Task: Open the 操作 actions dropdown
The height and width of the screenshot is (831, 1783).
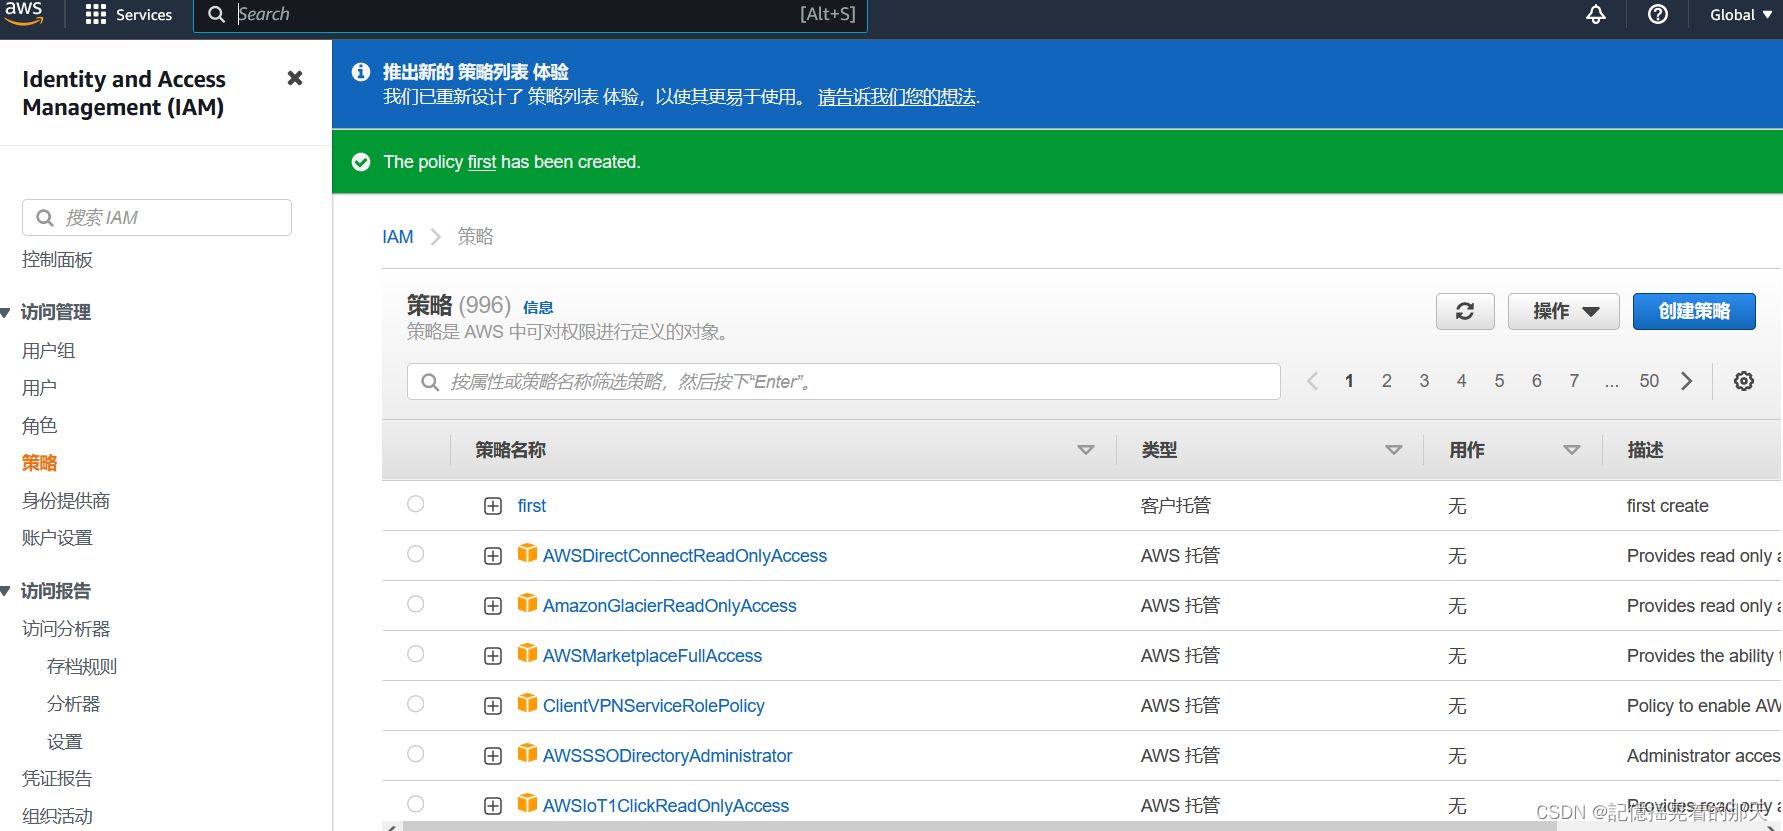Action: tap(1566, 311)
